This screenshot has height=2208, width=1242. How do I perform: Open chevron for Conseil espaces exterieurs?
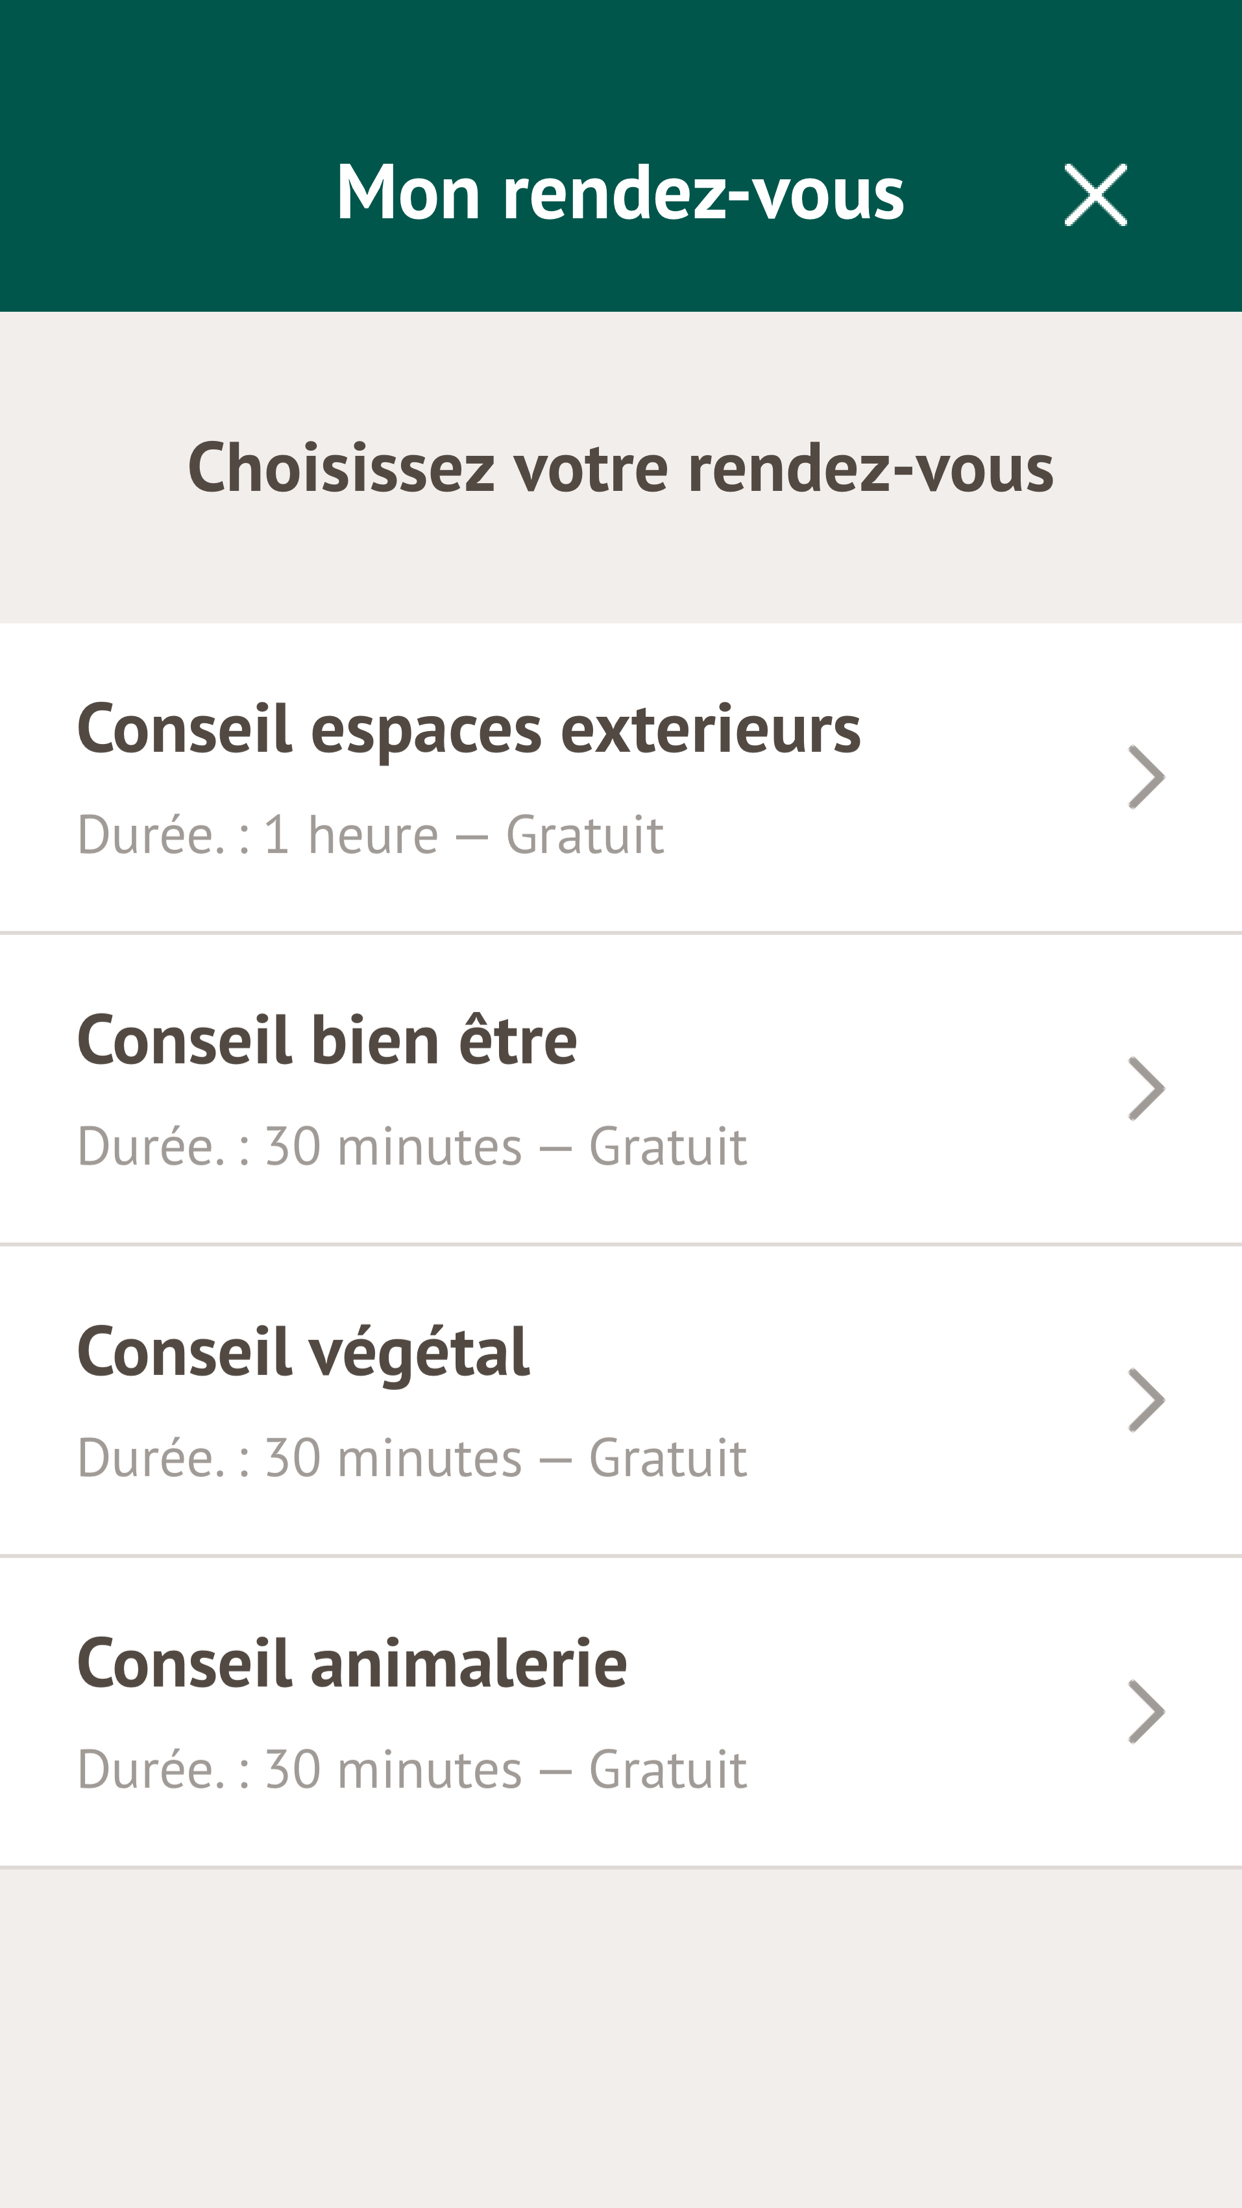pos(1146,777)
